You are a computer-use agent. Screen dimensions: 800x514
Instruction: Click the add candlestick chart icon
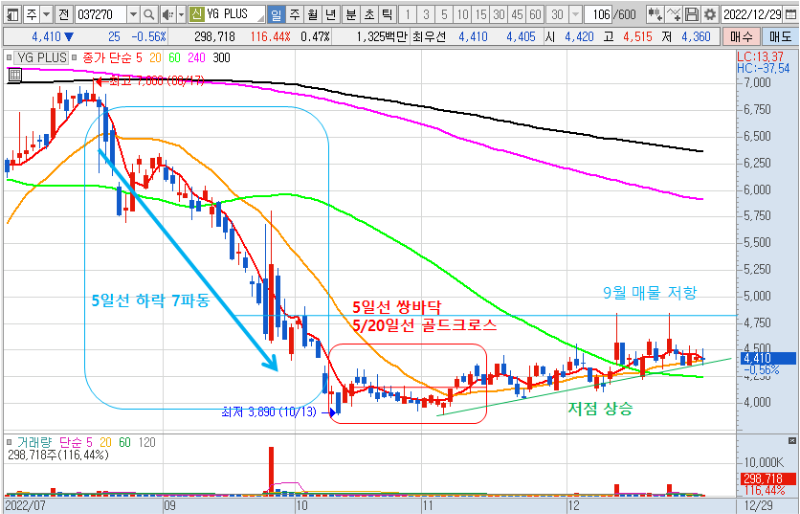[x=655, y=14]
